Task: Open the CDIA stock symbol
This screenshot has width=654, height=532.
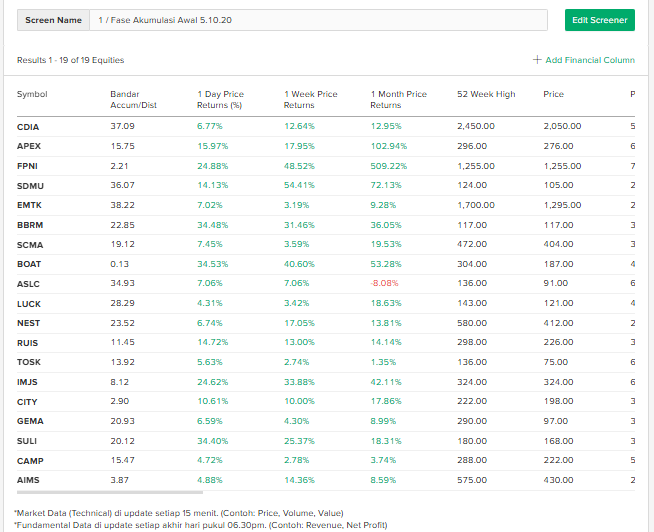Action: tap(28, 127)
